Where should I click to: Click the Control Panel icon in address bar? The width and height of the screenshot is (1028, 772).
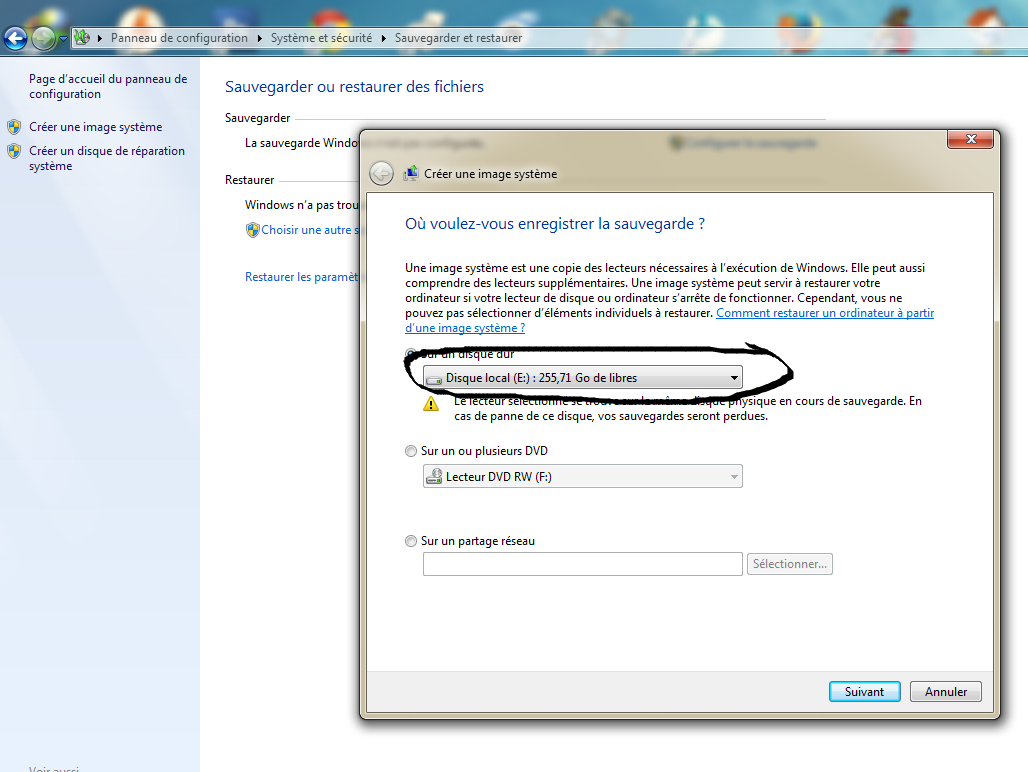(82, 38)
